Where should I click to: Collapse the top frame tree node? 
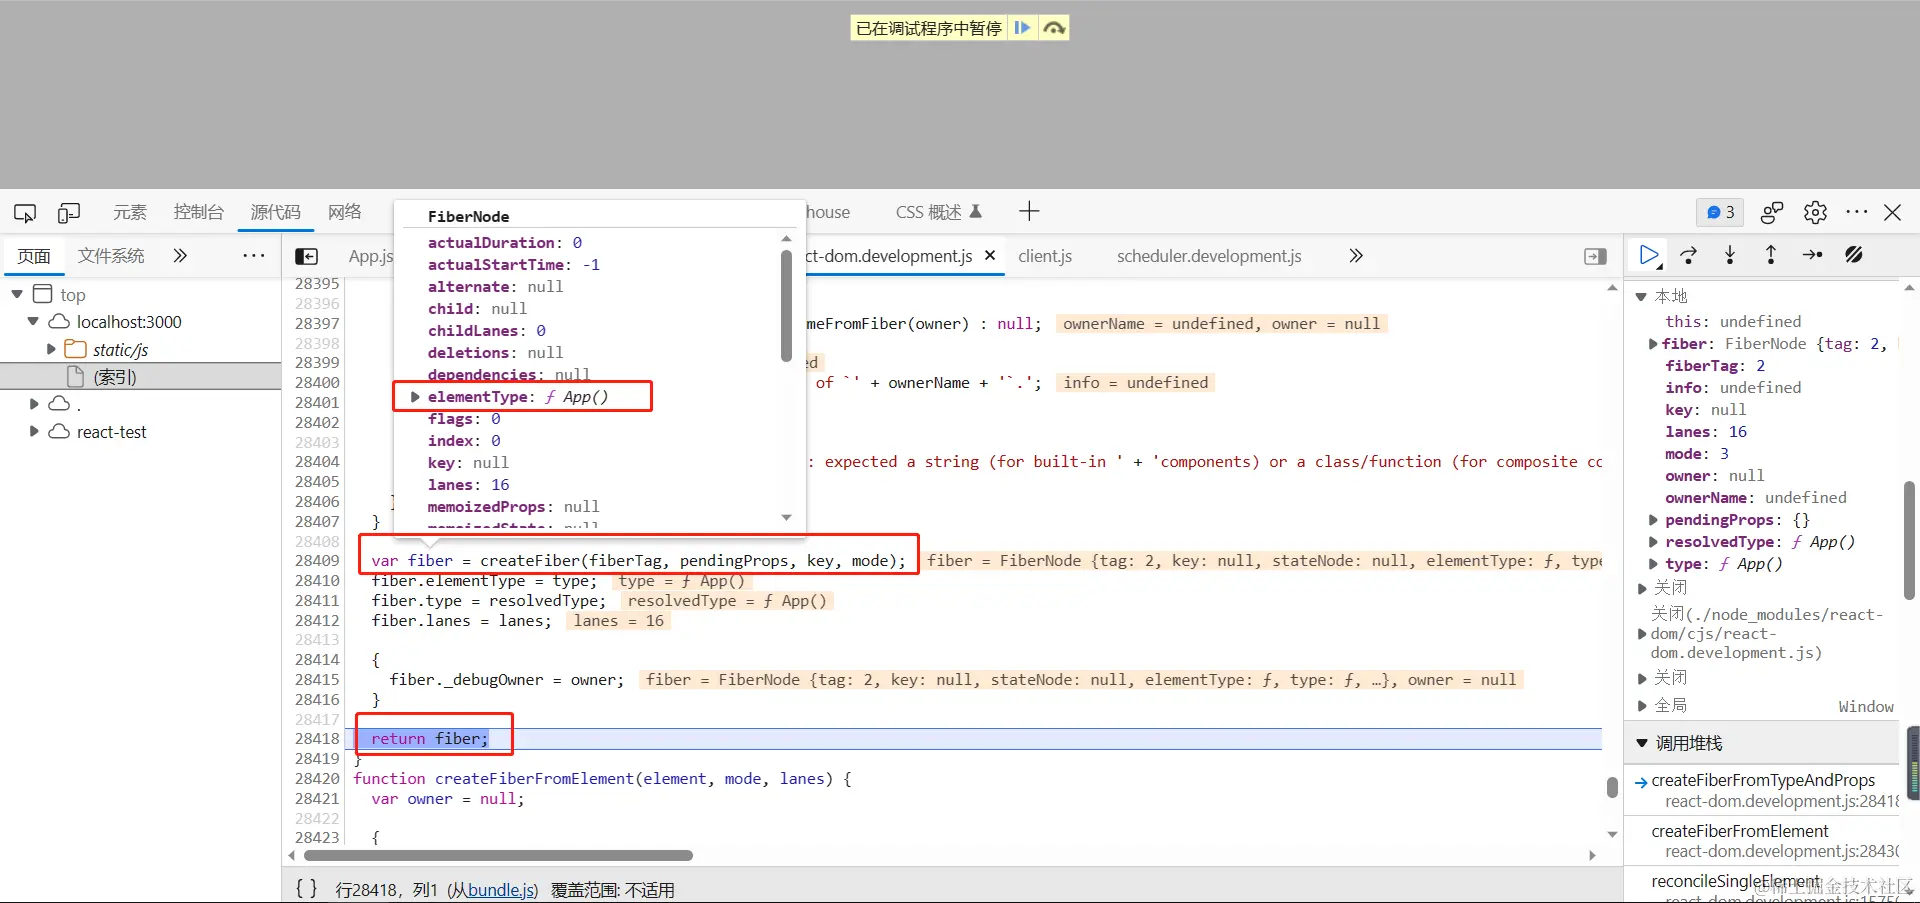pyautogui.click(x=17, y=294)
